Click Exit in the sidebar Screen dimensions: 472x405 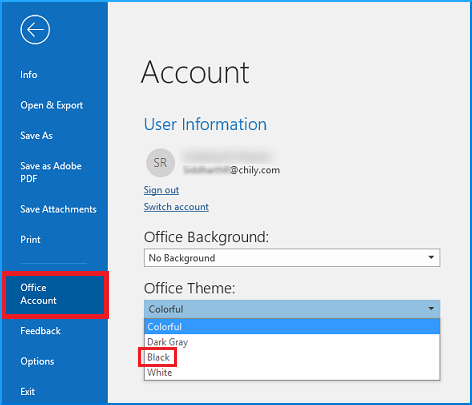click(27, 392)
